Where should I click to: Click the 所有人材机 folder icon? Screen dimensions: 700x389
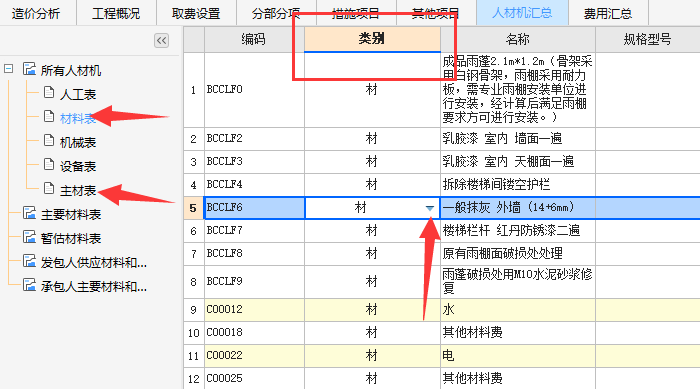[29, 69]
